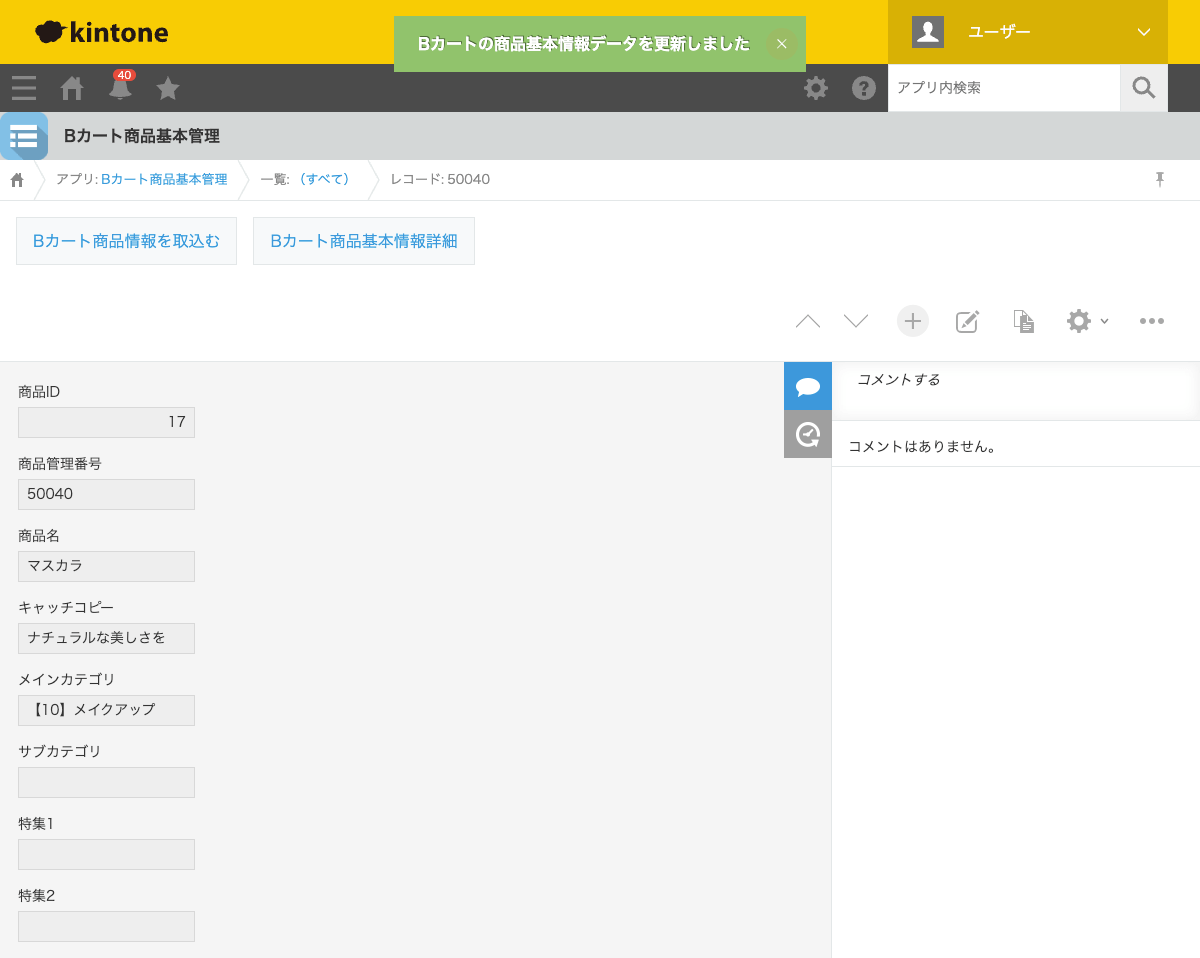Screen dimensions: 1200x958
Task: Click the help question mark icon
Action: coord(863,88)
